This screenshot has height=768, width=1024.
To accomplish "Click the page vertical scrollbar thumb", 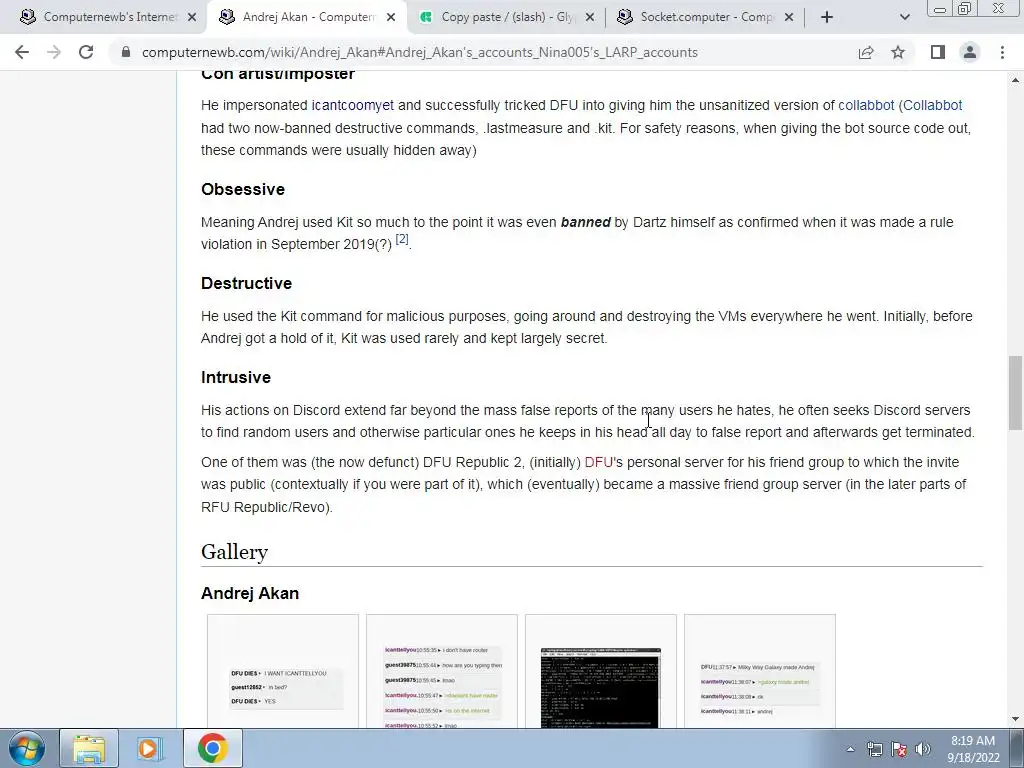I will [x=1015, y=393].
